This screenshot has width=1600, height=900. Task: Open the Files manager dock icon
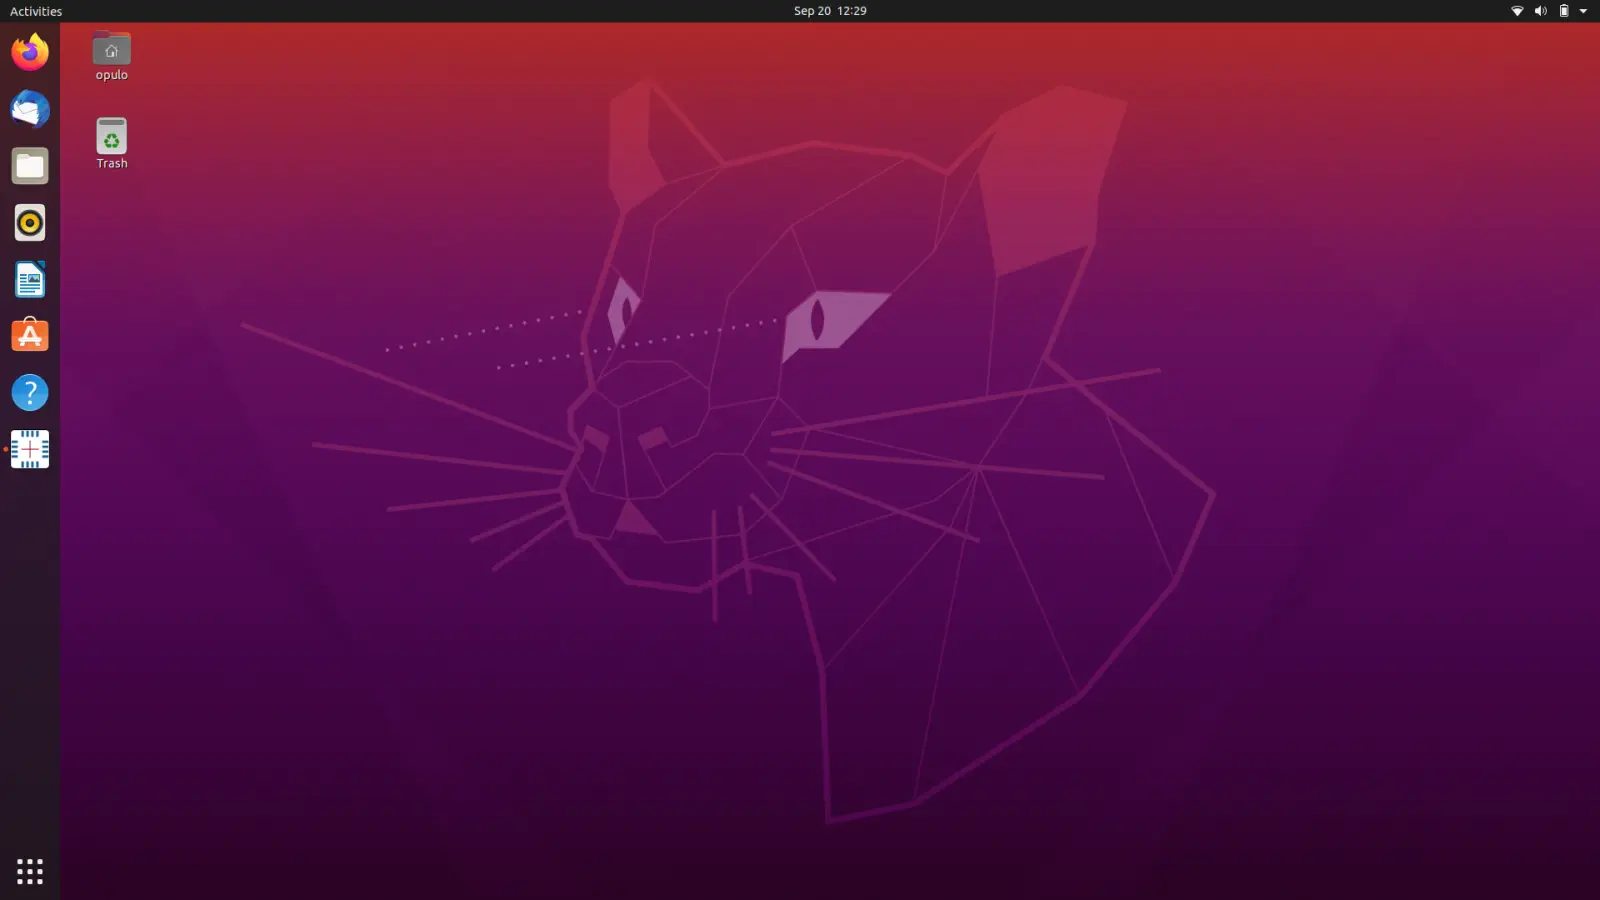[x=30, y=166]
